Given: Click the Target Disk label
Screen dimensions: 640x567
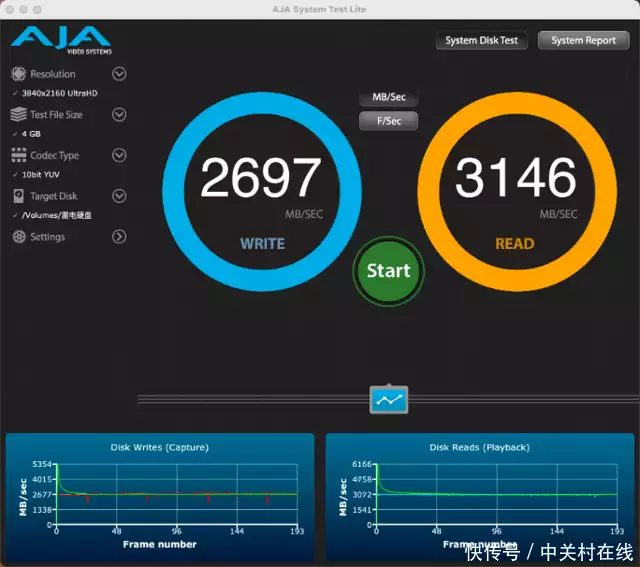Looking at the screenshot, I should [x=53, y=196].
